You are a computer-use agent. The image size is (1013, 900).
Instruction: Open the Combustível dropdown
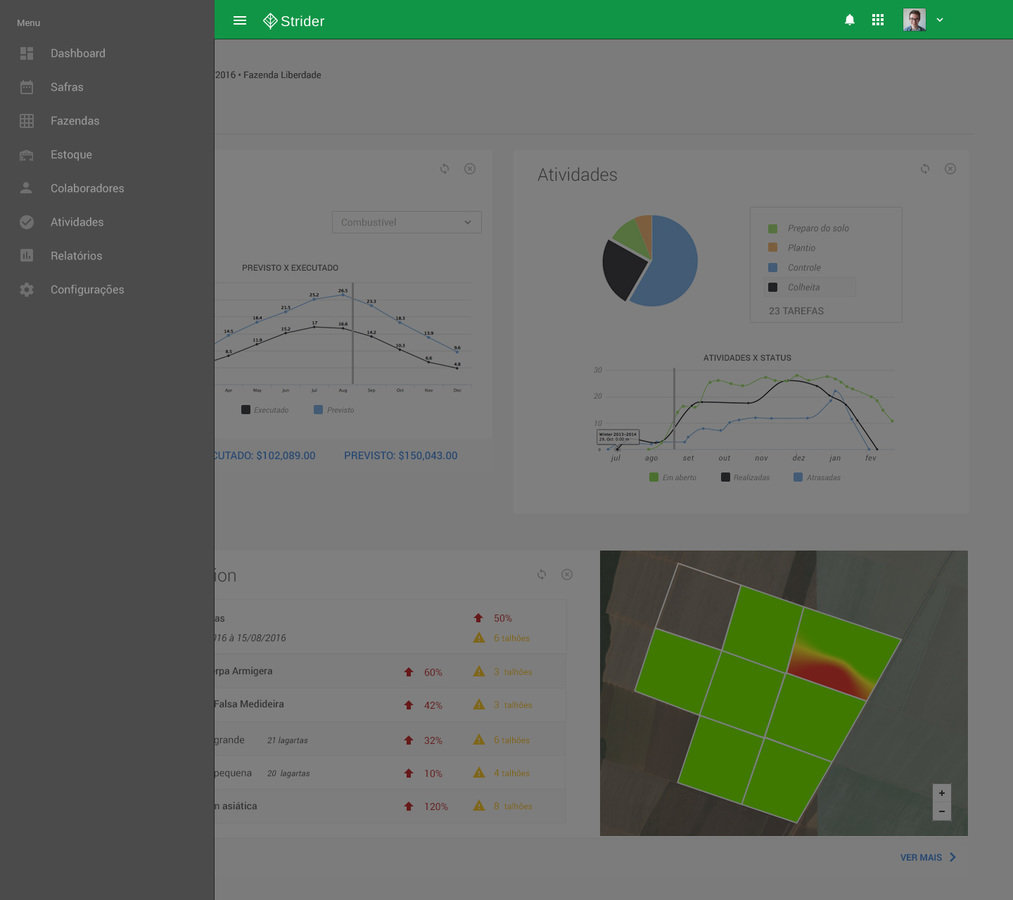(x=406, y=222)
